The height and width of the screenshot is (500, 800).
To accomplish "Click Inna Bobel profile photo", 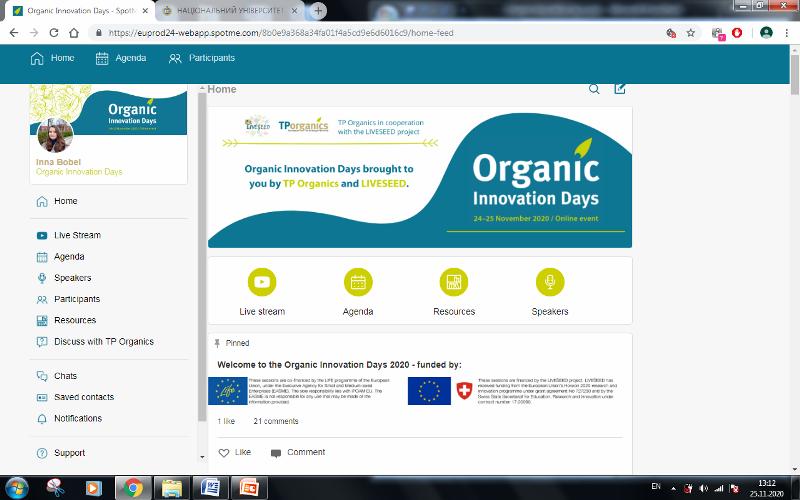I will [55, 135].
